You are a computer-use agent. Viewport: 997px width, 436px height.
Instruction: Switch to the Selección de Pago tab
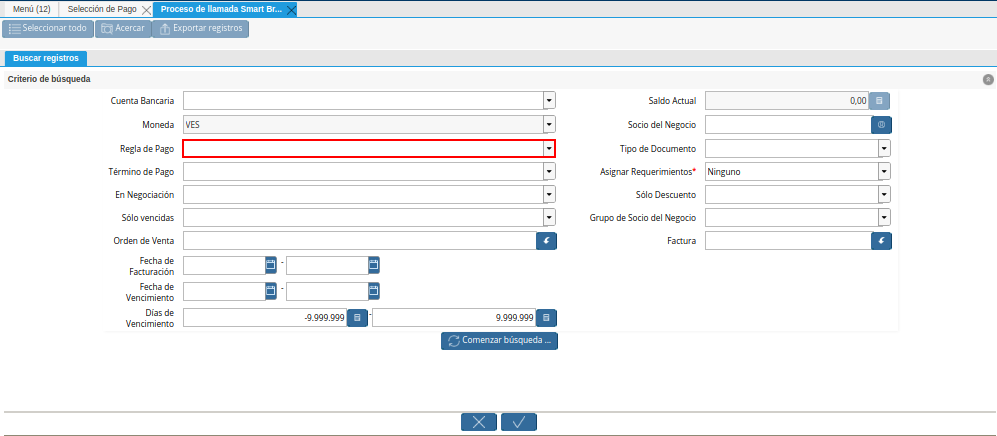(102, 10)
